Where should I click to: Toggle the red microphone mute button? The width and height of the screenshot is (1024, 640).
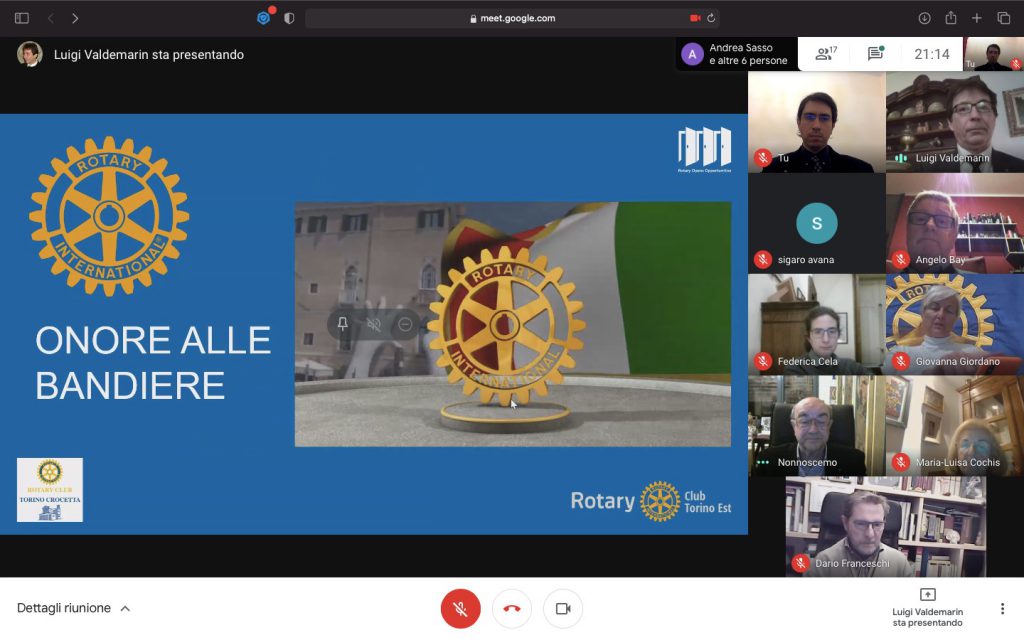click(460, 609)
